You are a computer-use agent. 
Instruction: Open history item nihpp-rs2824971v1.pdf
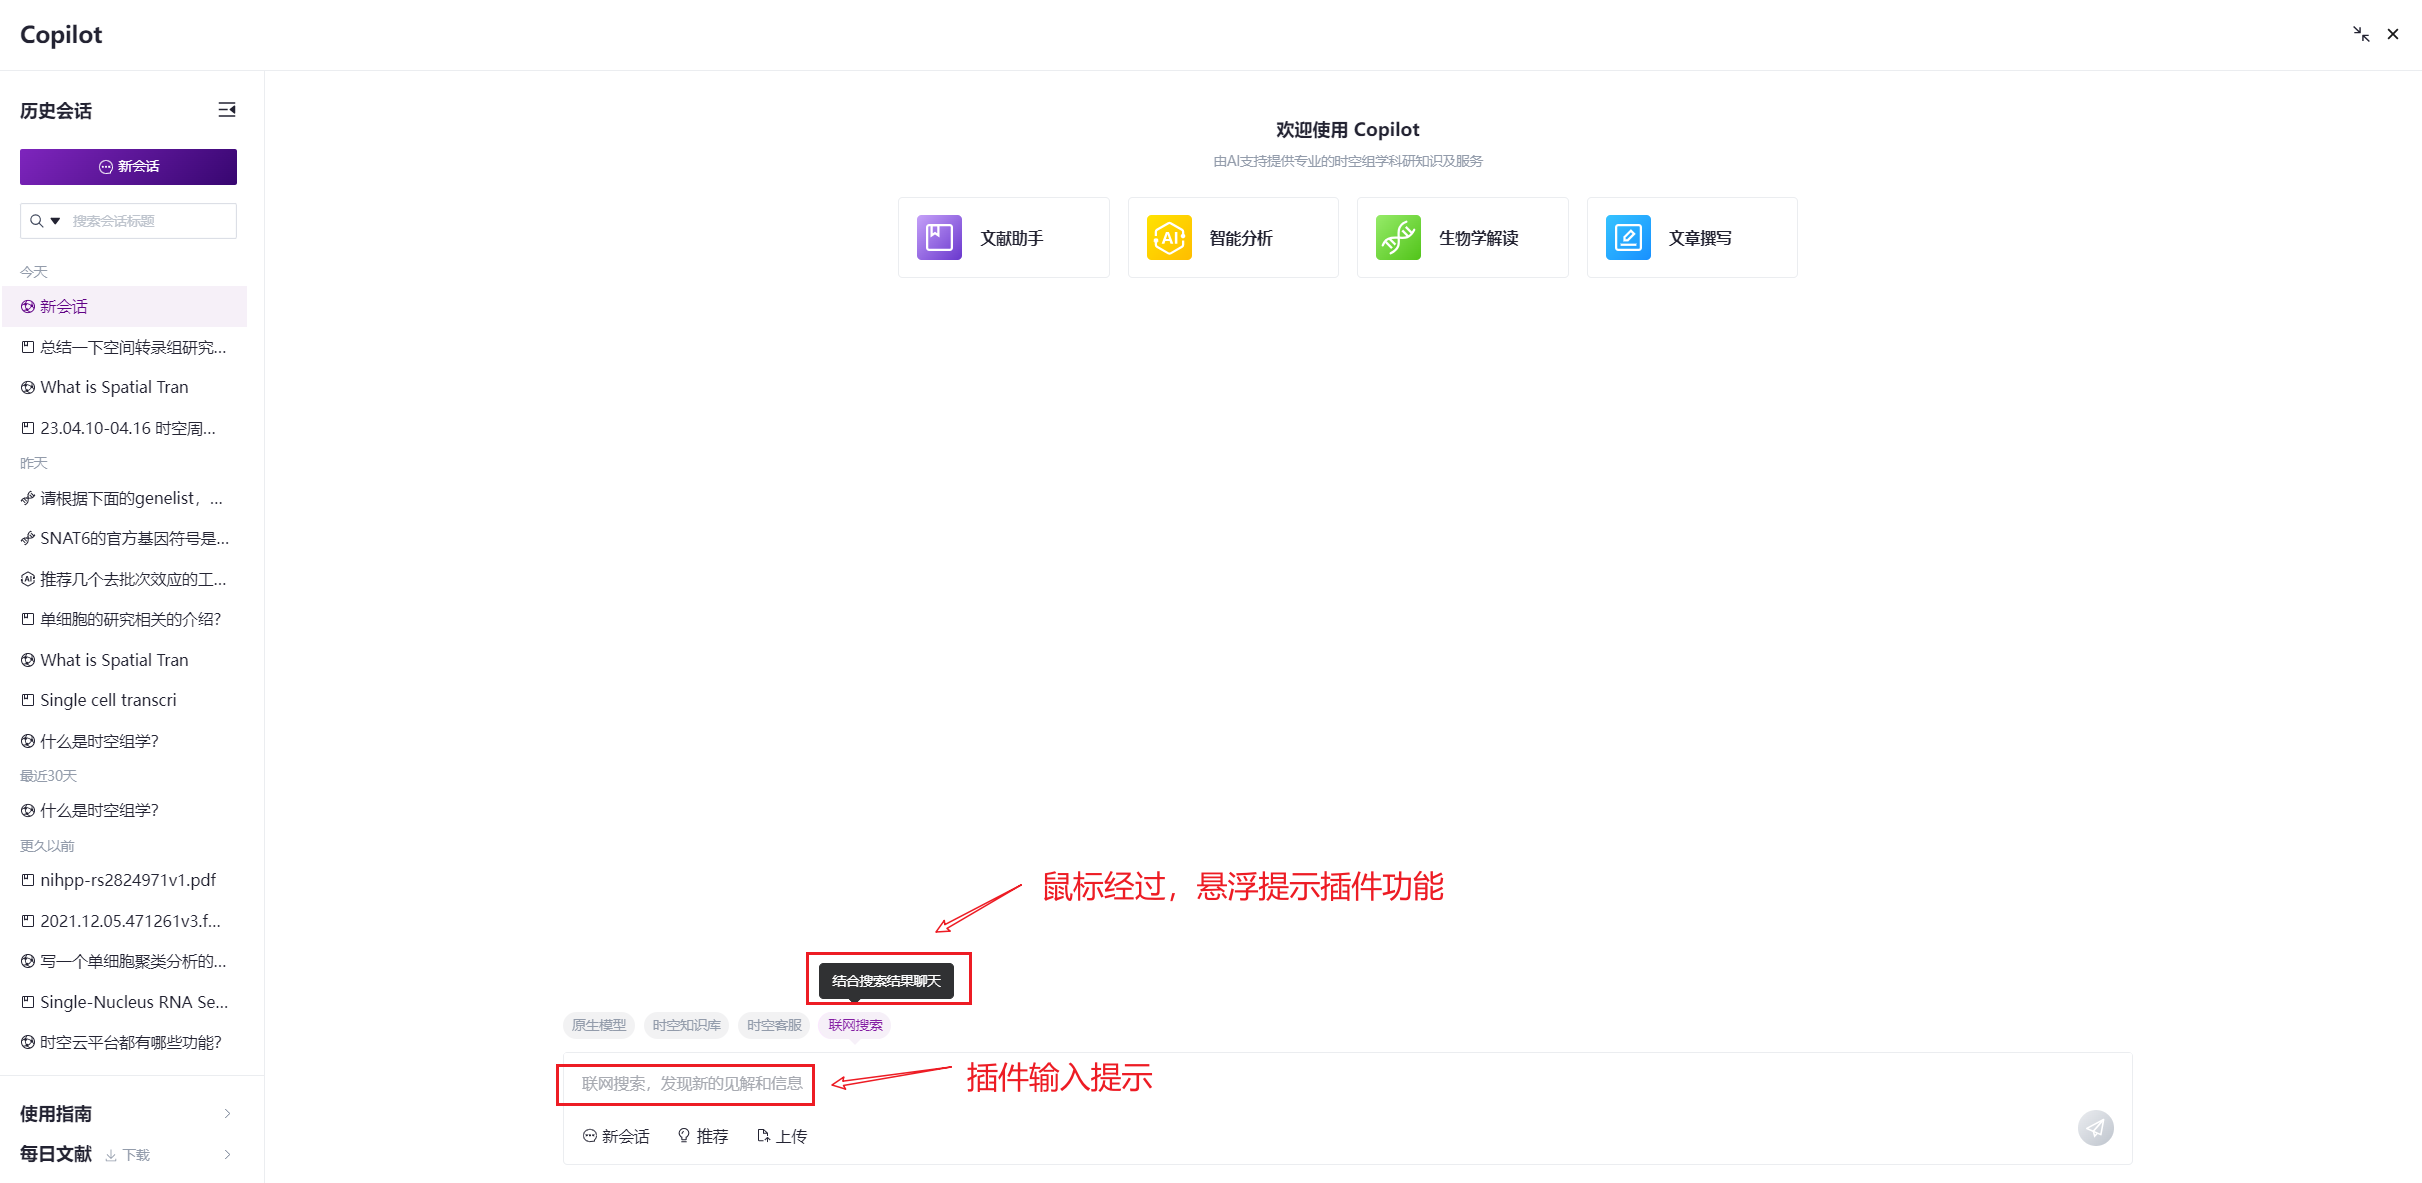point(127,880)
